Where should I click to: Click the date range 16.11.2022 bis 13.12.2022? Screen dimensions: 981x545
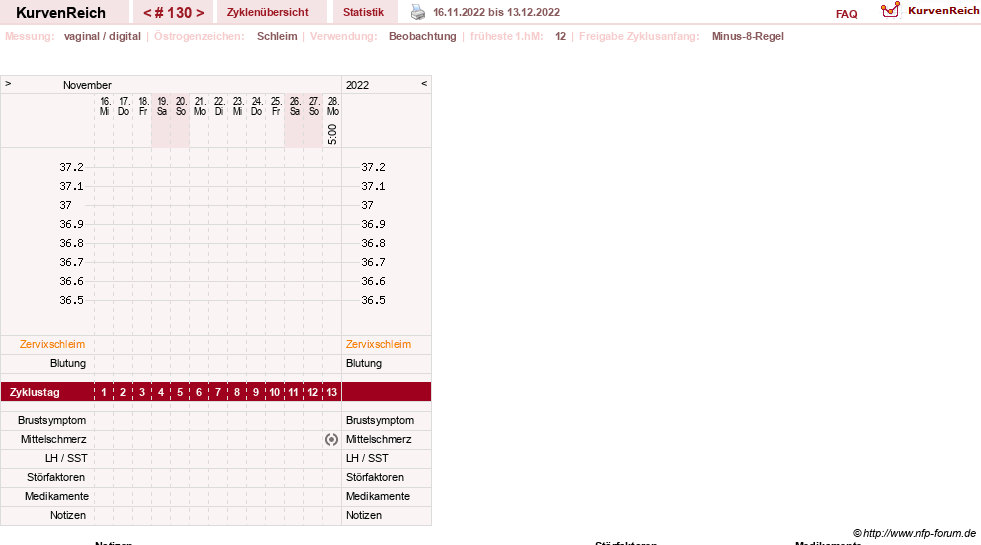point(497,12)
